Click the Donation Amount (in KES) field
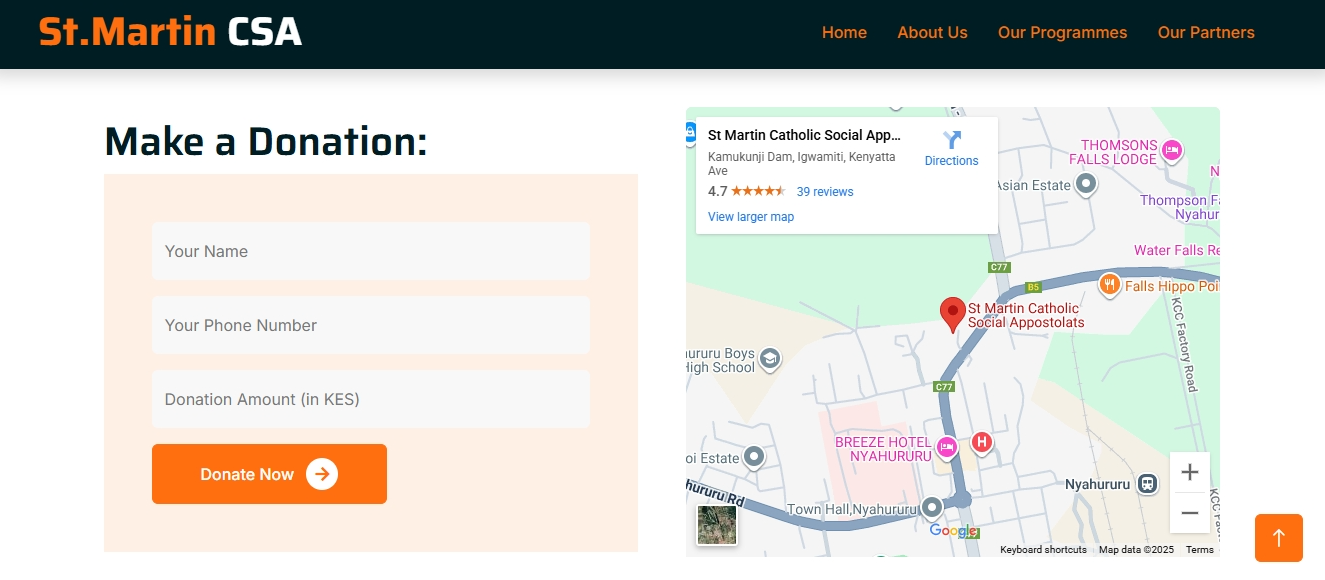The image size is (1325, 580). 371,399
